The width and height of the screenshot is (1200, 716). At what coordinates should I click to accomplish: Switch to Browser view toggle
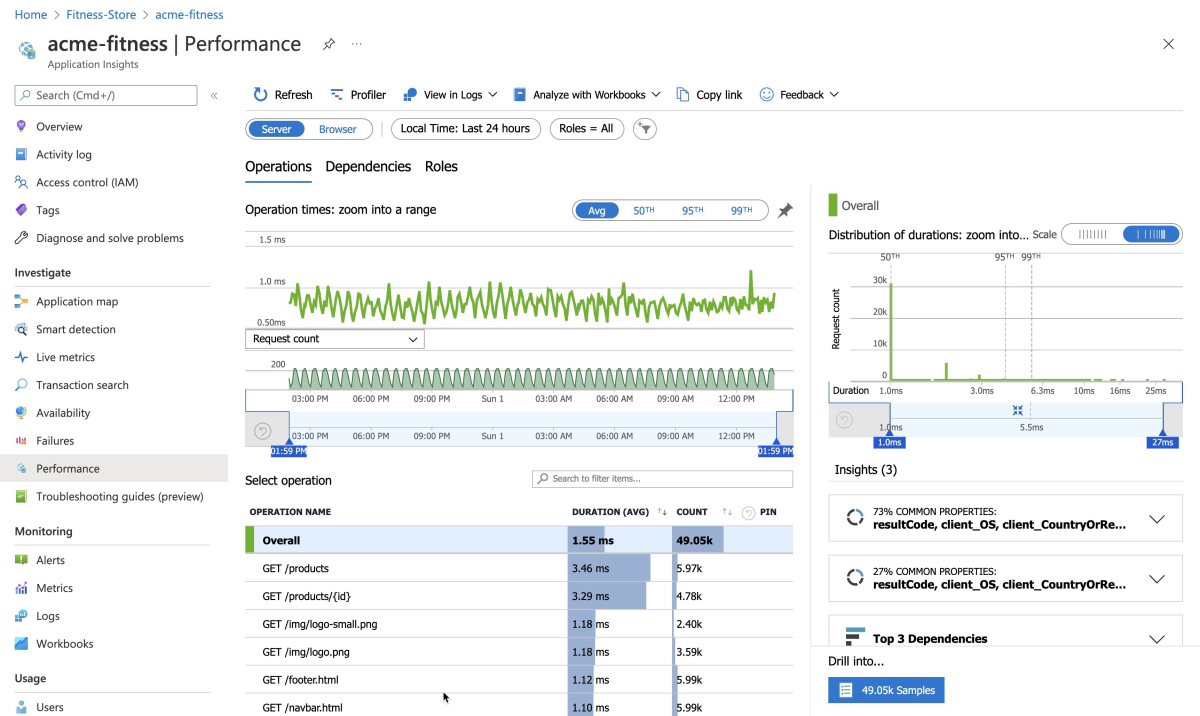point(338,129)
